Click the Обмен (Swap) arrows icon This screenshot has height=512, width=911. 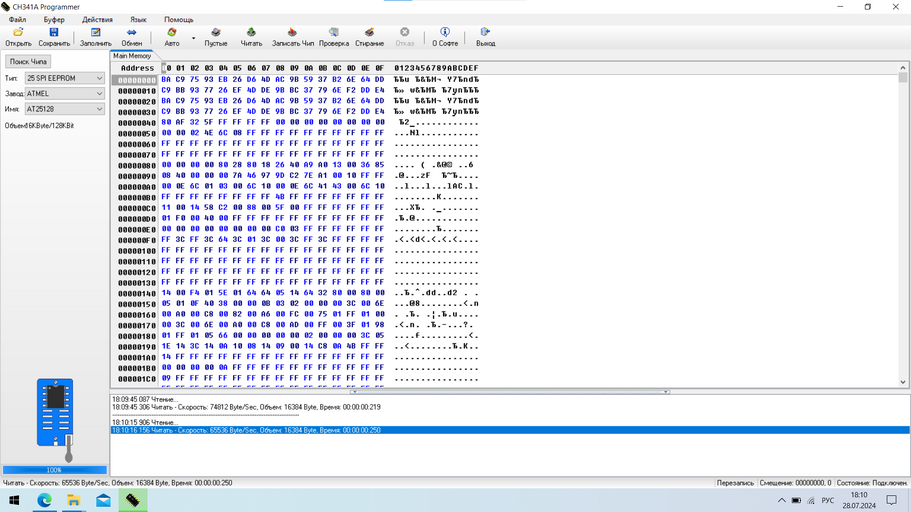[131, 33]
